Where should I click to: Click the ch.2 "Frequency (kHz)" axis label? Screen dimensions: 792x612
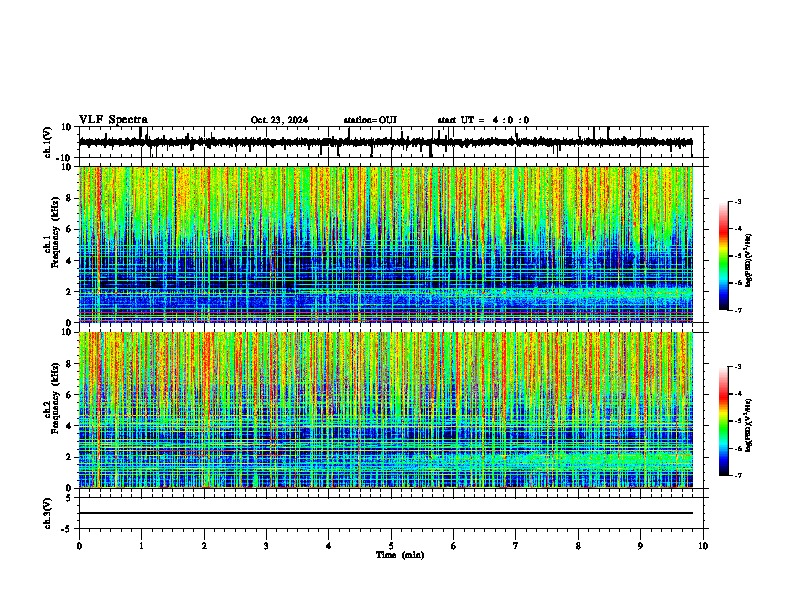[56, 398]
